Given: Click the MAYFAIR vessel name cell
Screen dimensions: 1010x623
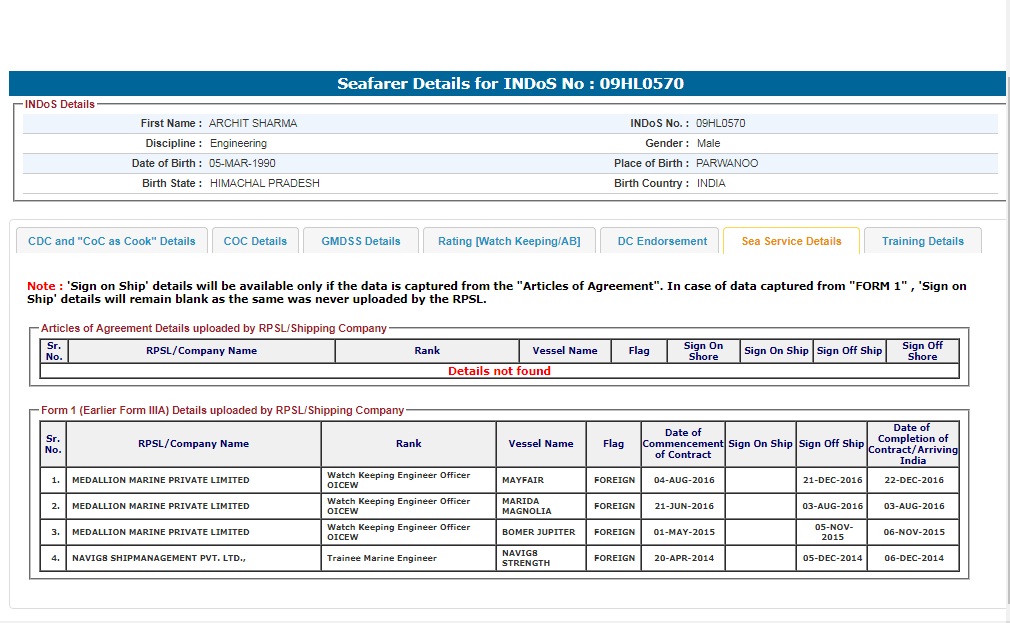Looking at the screenshot, I should [540, 480].
